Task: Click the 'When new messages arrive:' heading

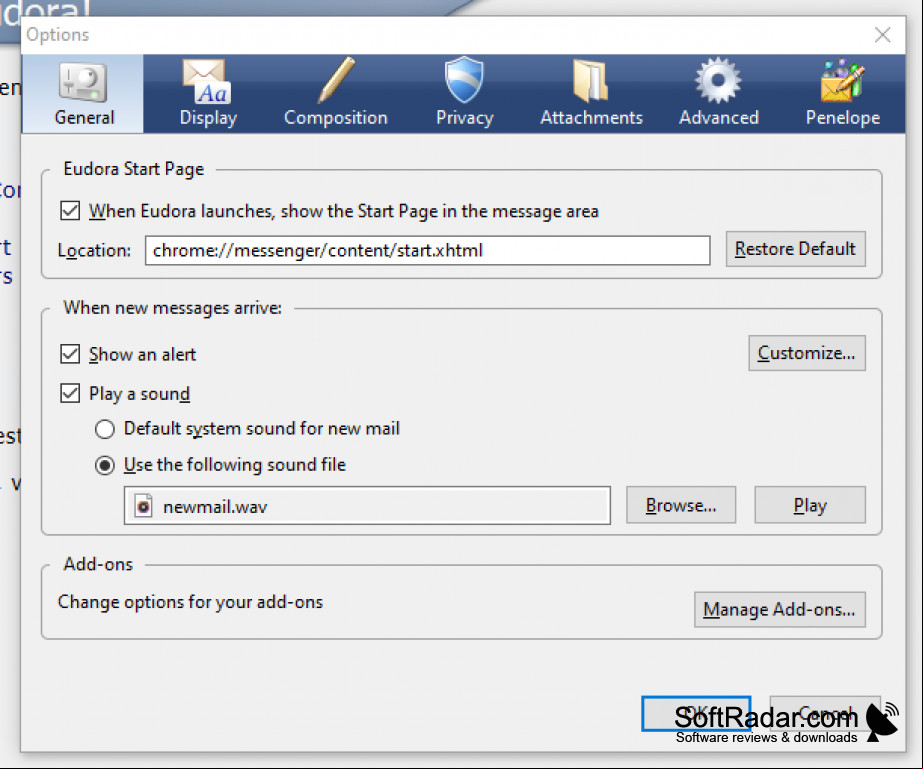Action: click(172, 307)
